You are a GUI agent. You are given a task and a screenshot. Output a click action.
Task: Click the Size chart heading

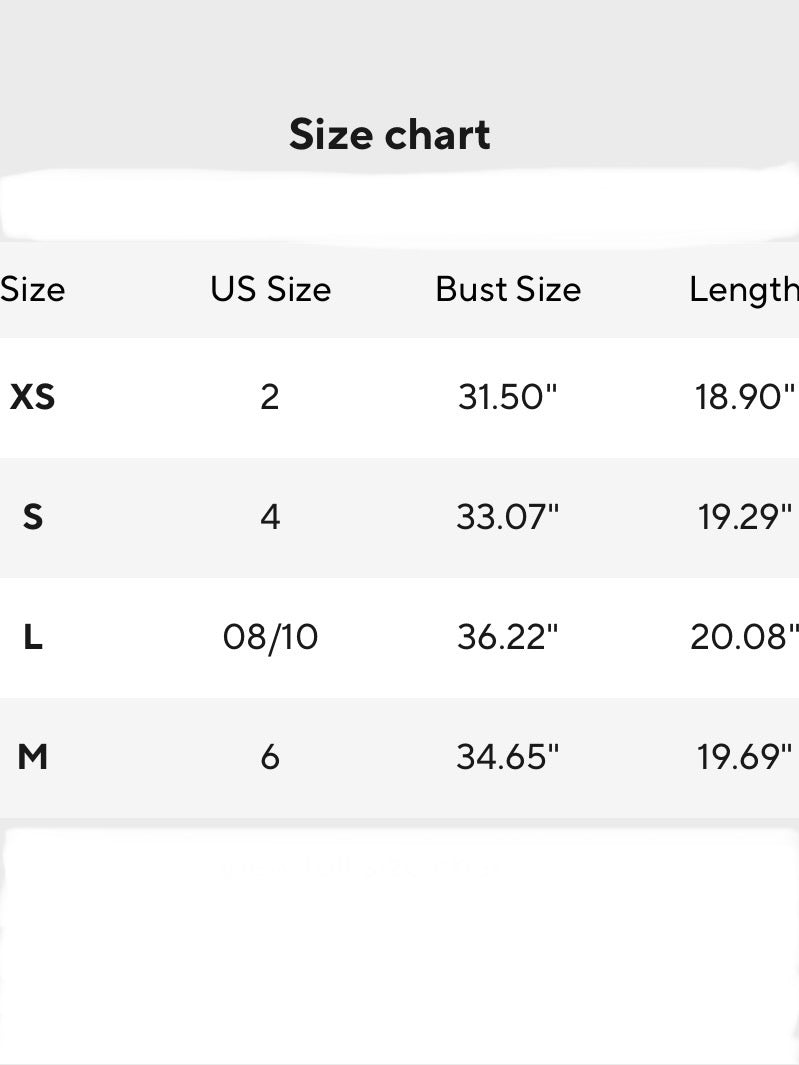[x=389, y=134]
